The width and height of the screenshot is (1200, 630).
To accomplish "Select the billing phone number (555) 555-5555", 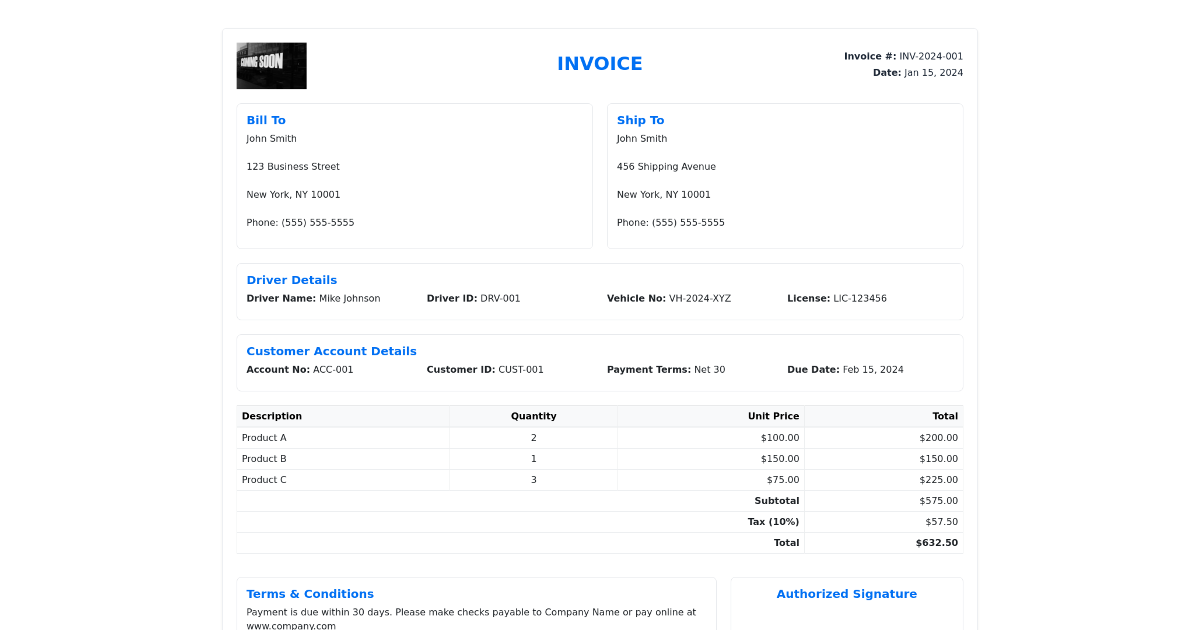I will (300, 222).
